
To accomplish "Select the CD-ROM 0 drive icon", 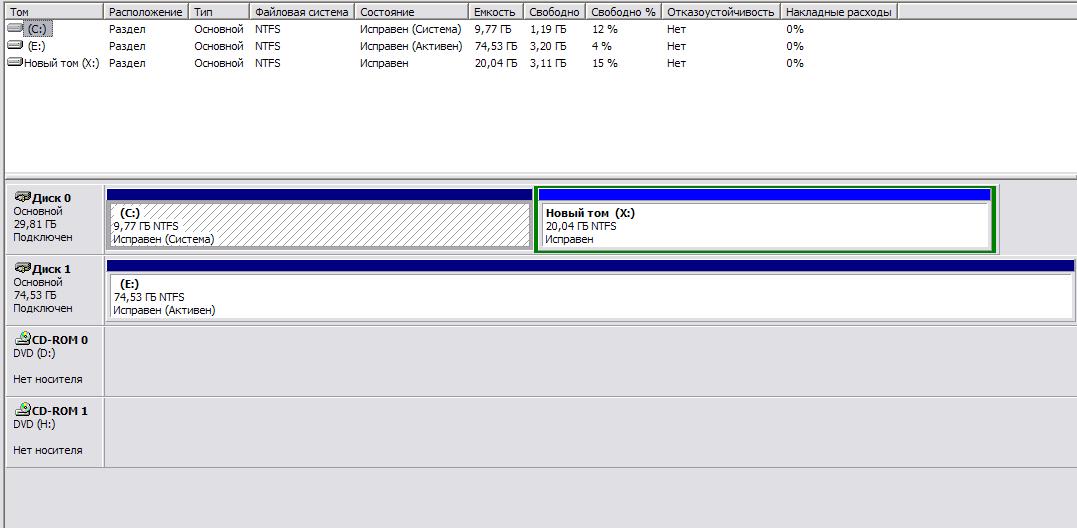I will [23, 338].
